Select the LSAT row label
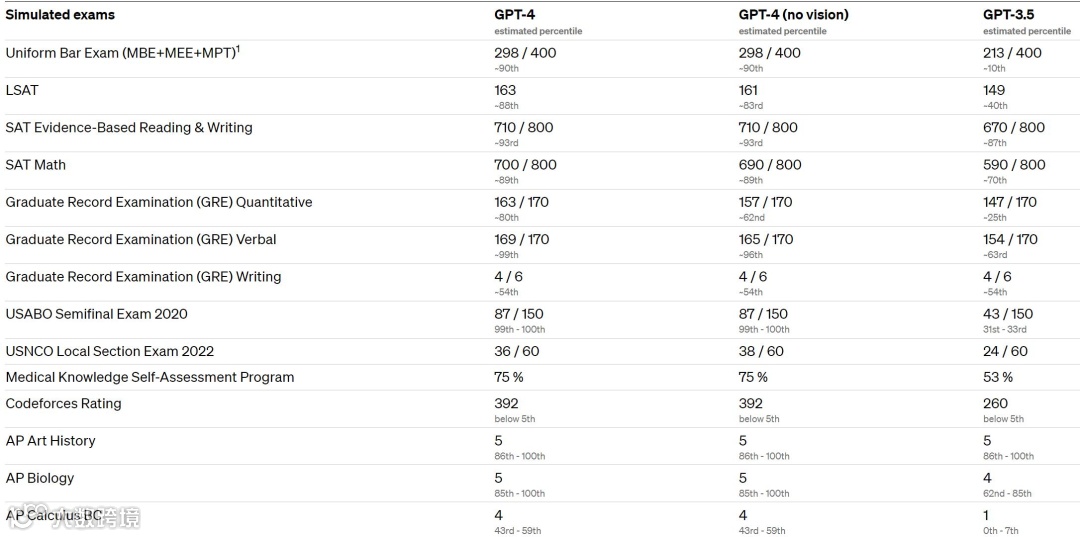Viewport: 1080px width, 537px height. [x=22, y=90]
